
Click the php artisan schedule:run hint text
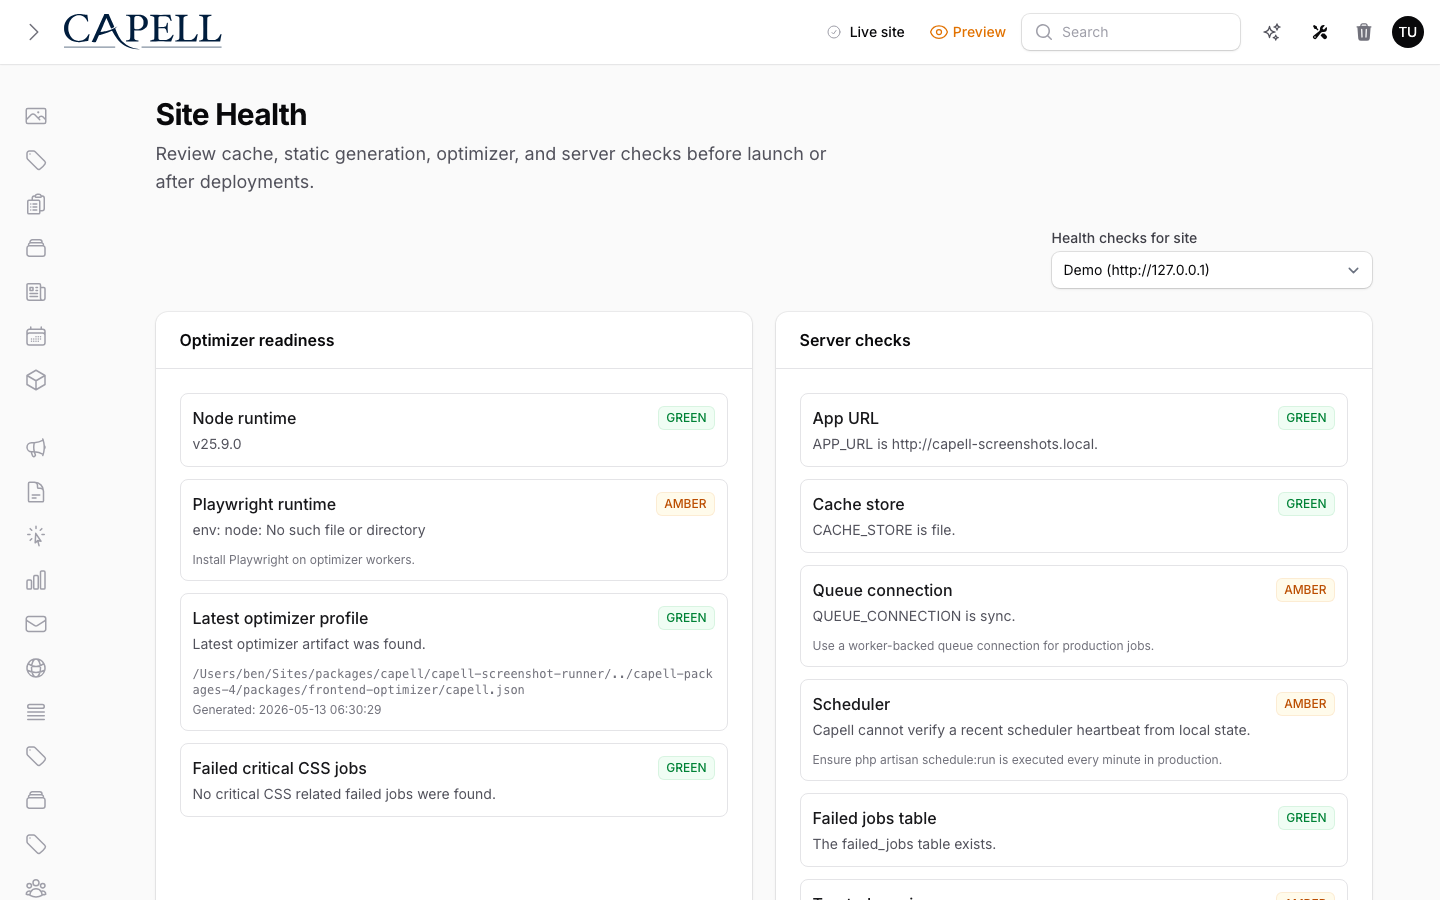pyautogui.click(x=1017, y=760)
